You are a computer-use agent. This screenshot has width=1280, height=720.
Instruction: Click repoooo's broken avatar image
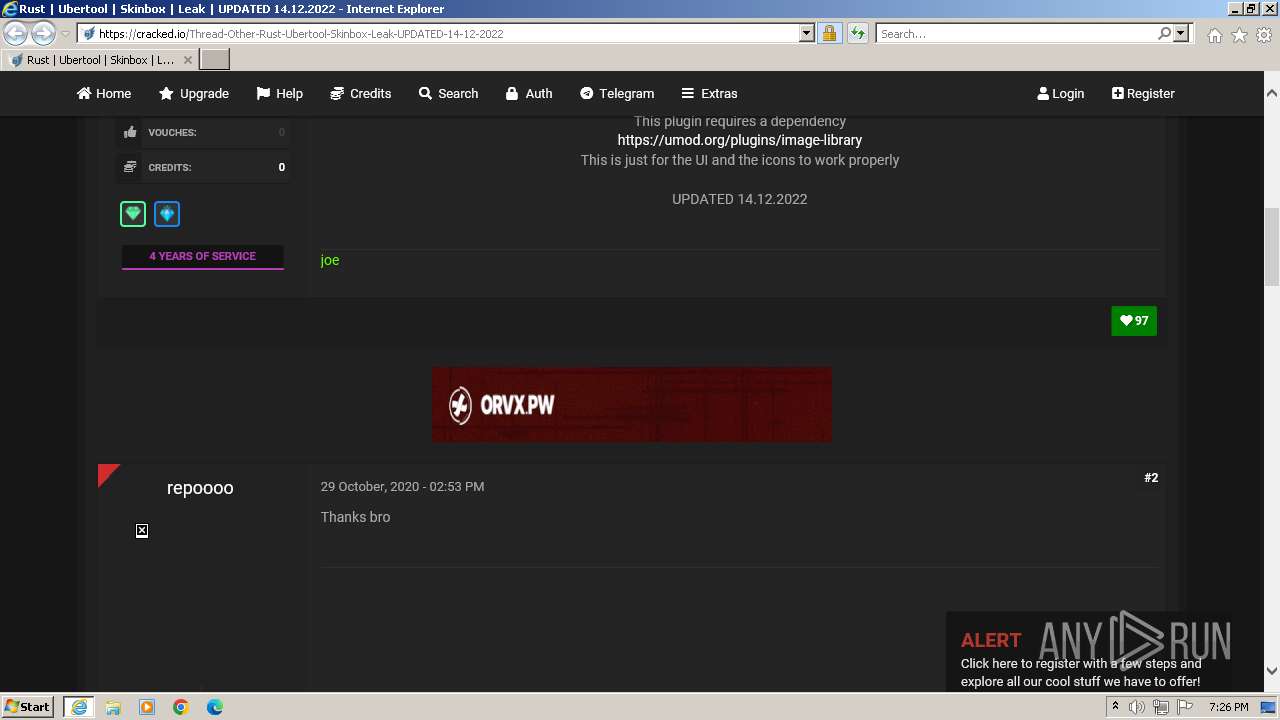coord(142,531)
